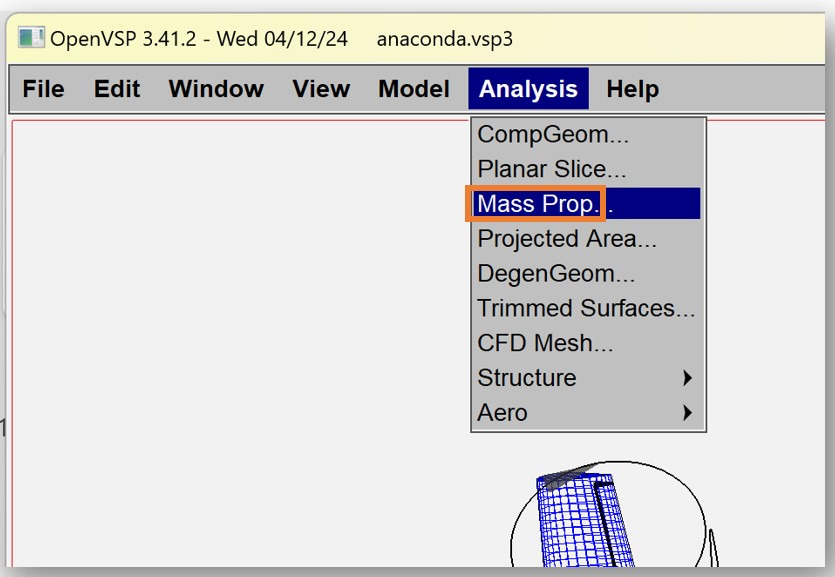The height and width of the screenshot is (577, 835).
Task: Choose CompGeom from the Analysis menu
Action: tap(553, 135)
